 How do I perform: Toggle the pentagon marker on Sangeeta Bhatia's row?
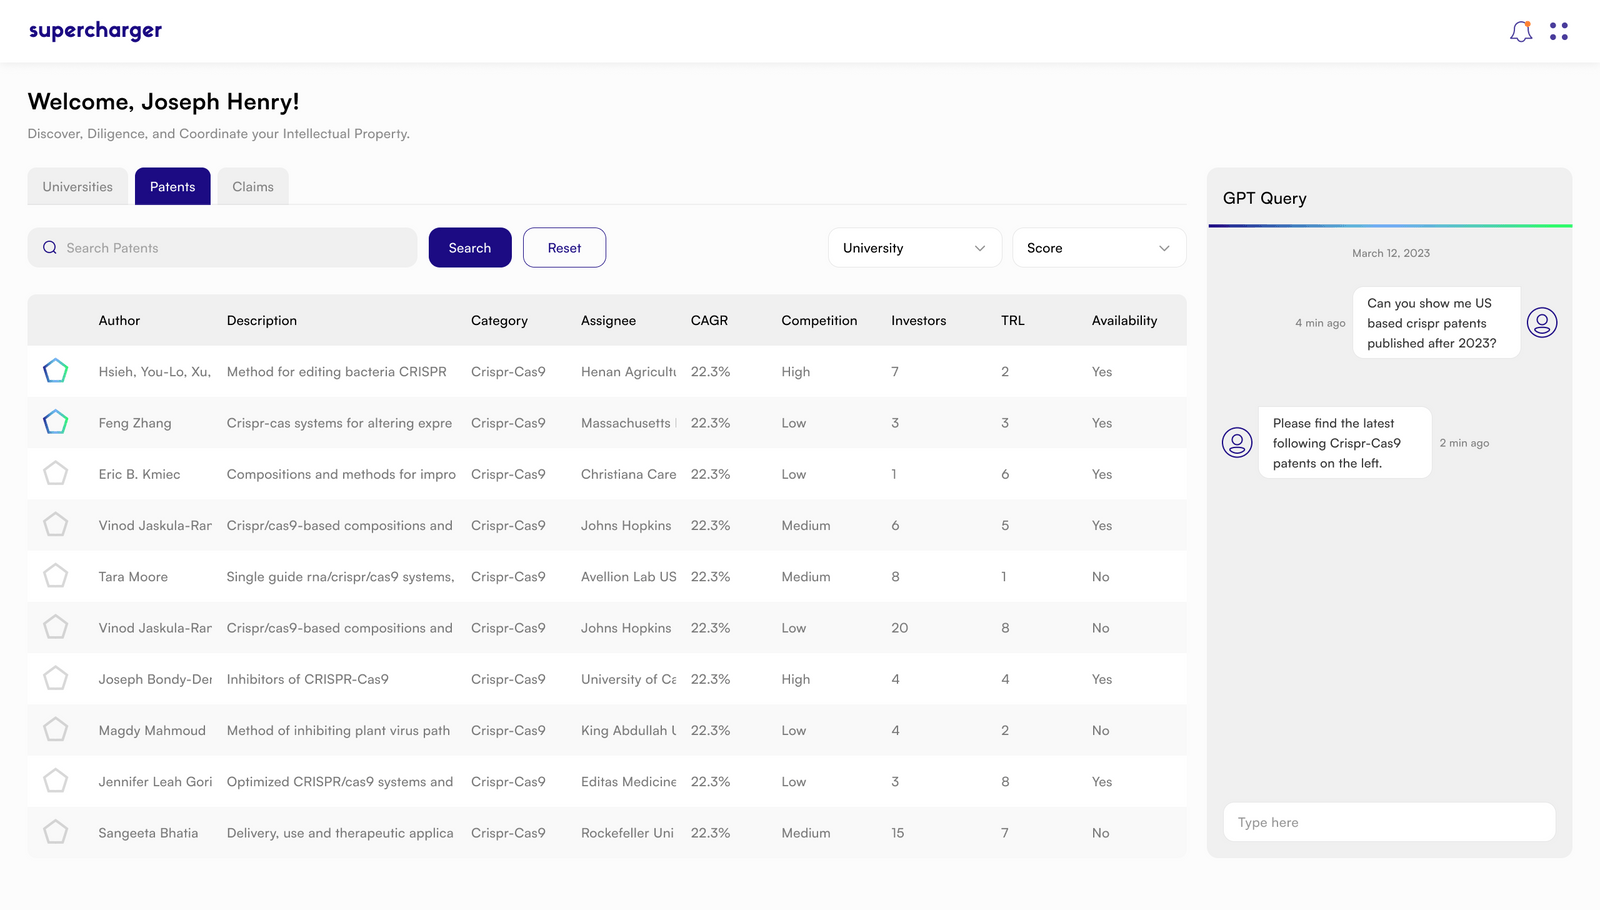[55, 831]
